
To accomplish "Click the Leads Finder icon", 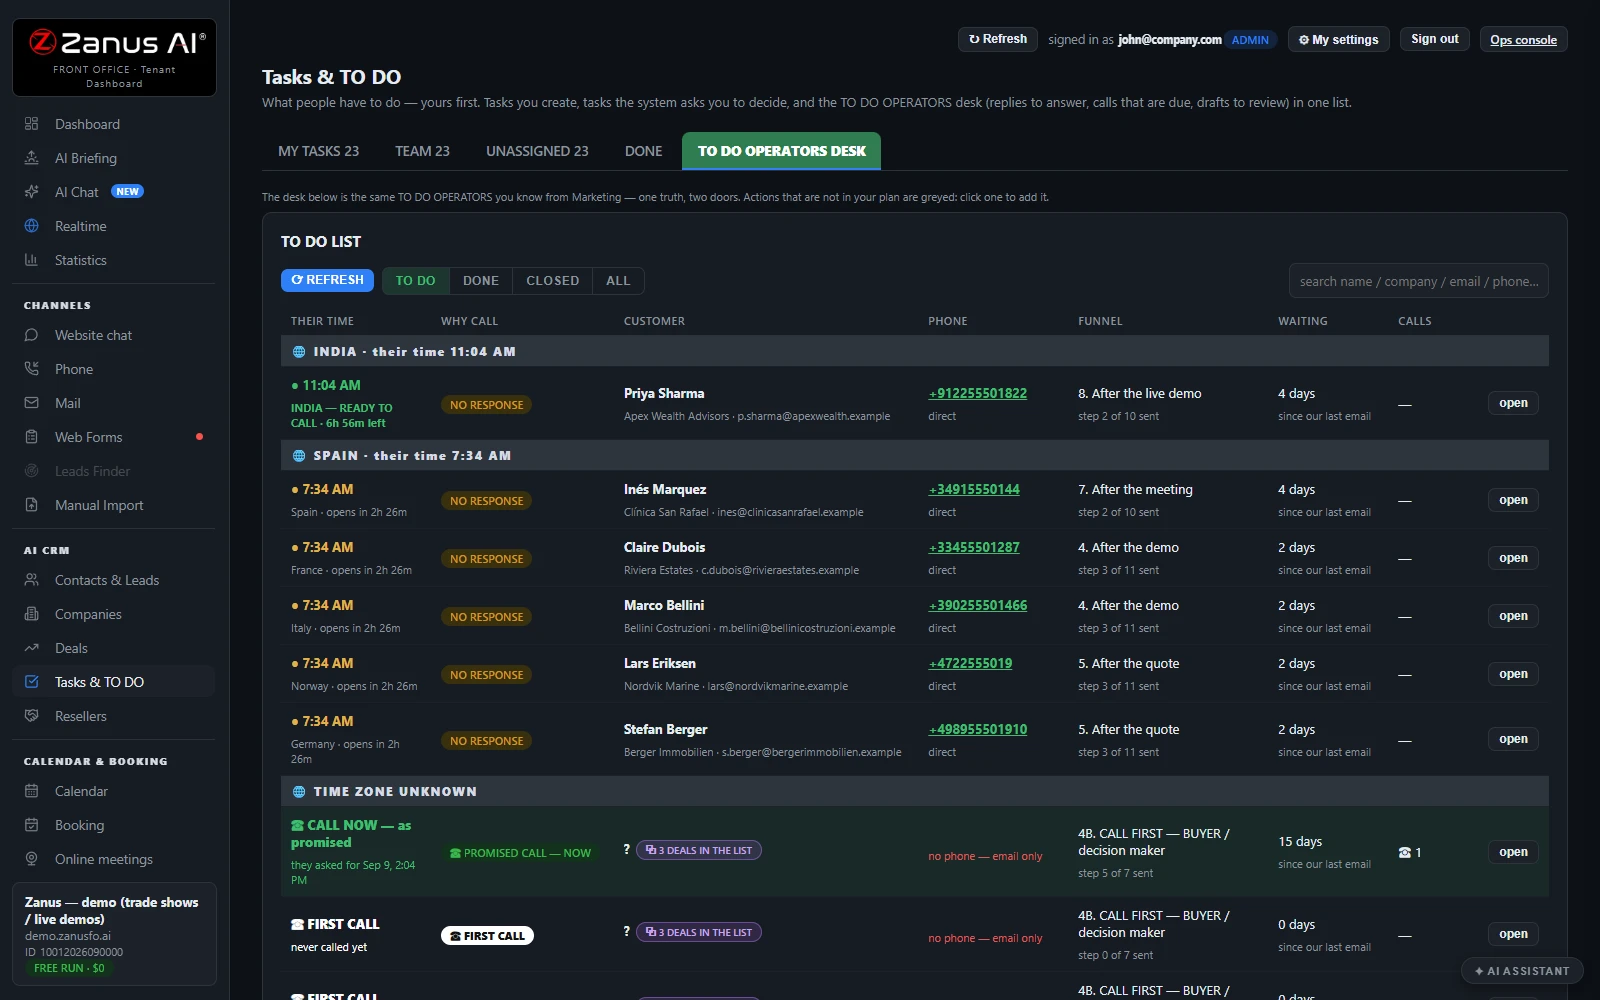I will point(31,471).
